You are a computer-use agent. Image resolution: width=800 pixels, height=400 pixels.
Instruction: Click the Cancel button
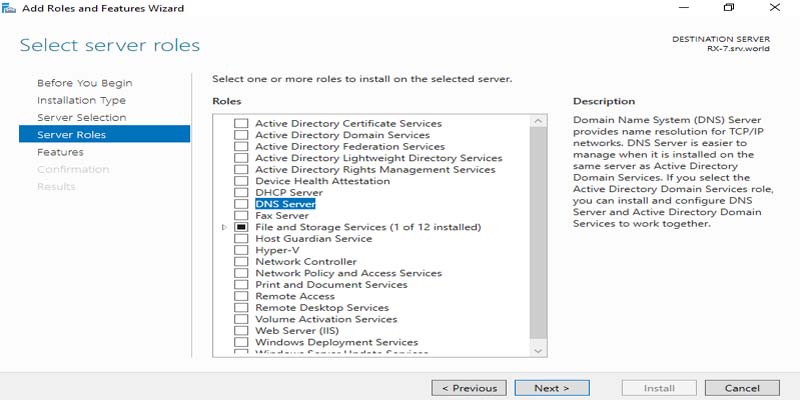point(742,388)
